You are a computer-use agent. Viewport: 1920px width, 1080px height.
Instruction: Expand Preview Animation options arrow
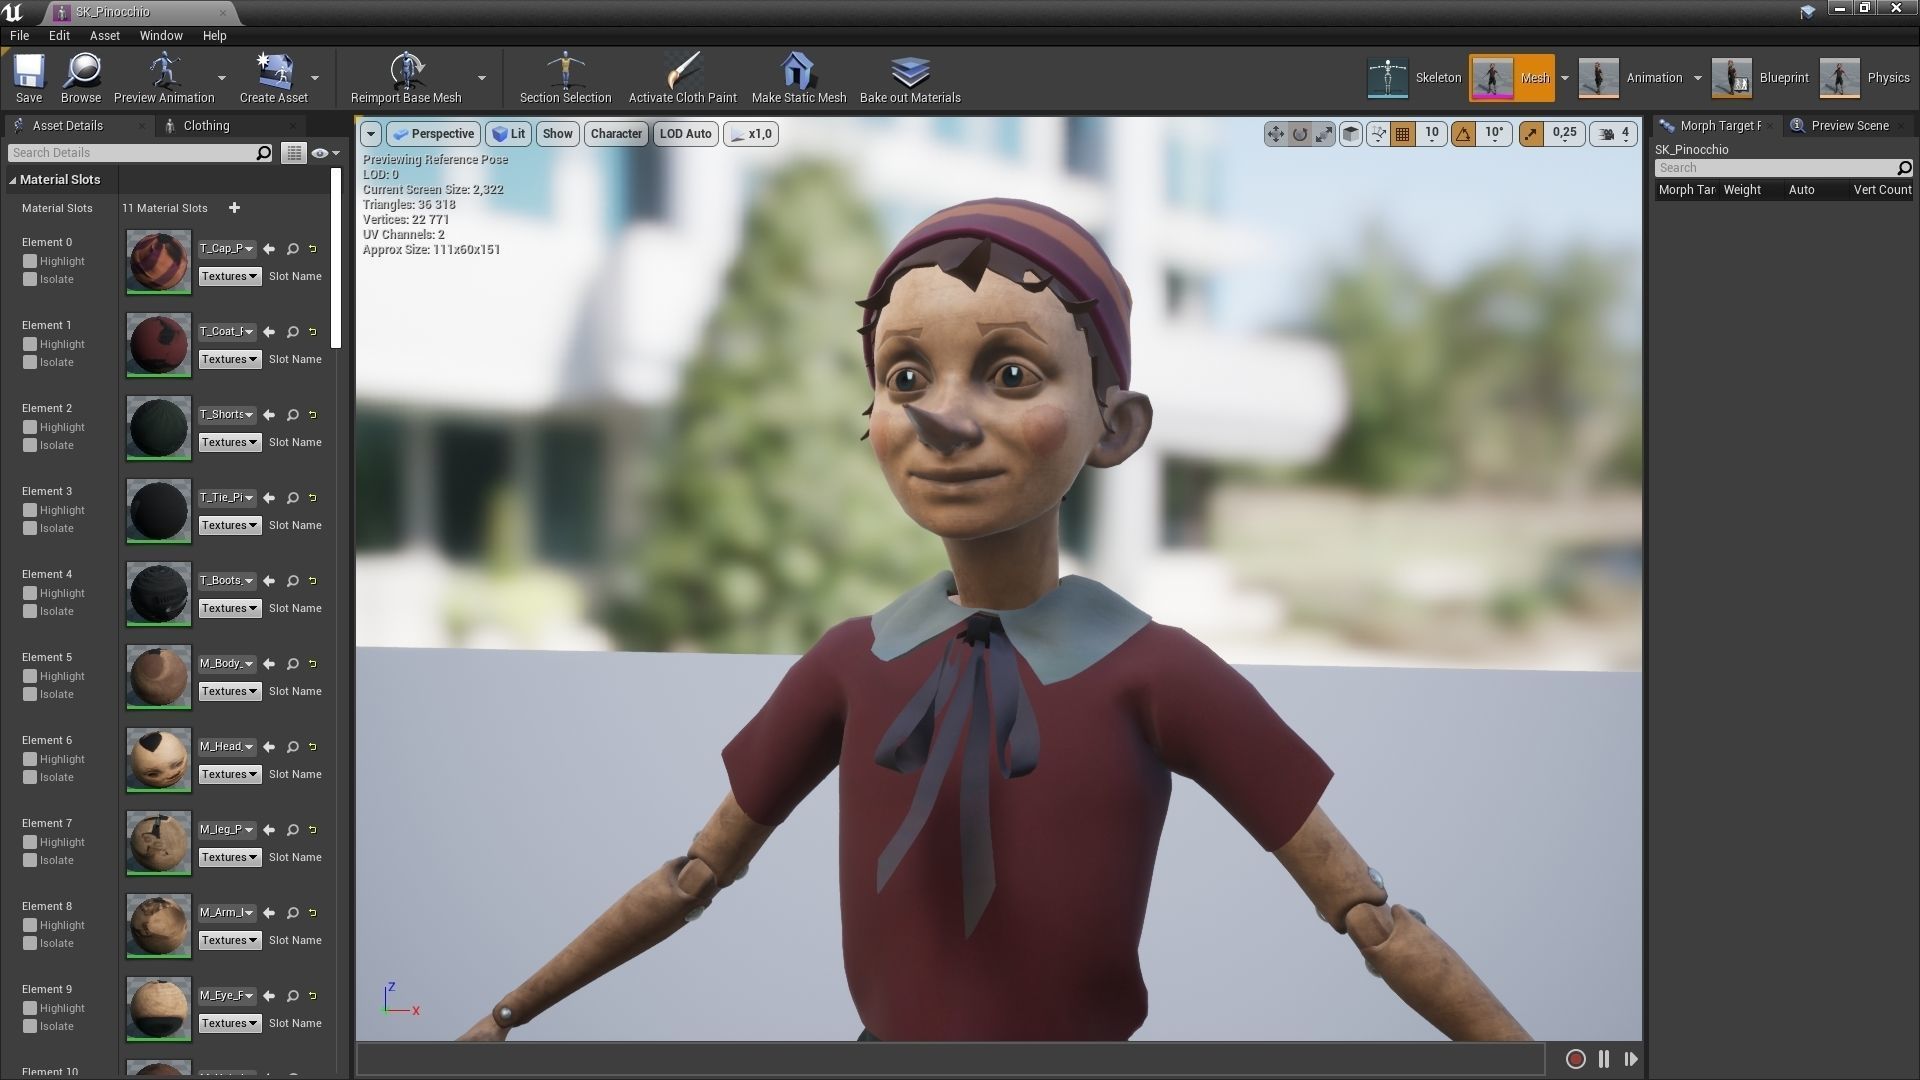[222, 78]
